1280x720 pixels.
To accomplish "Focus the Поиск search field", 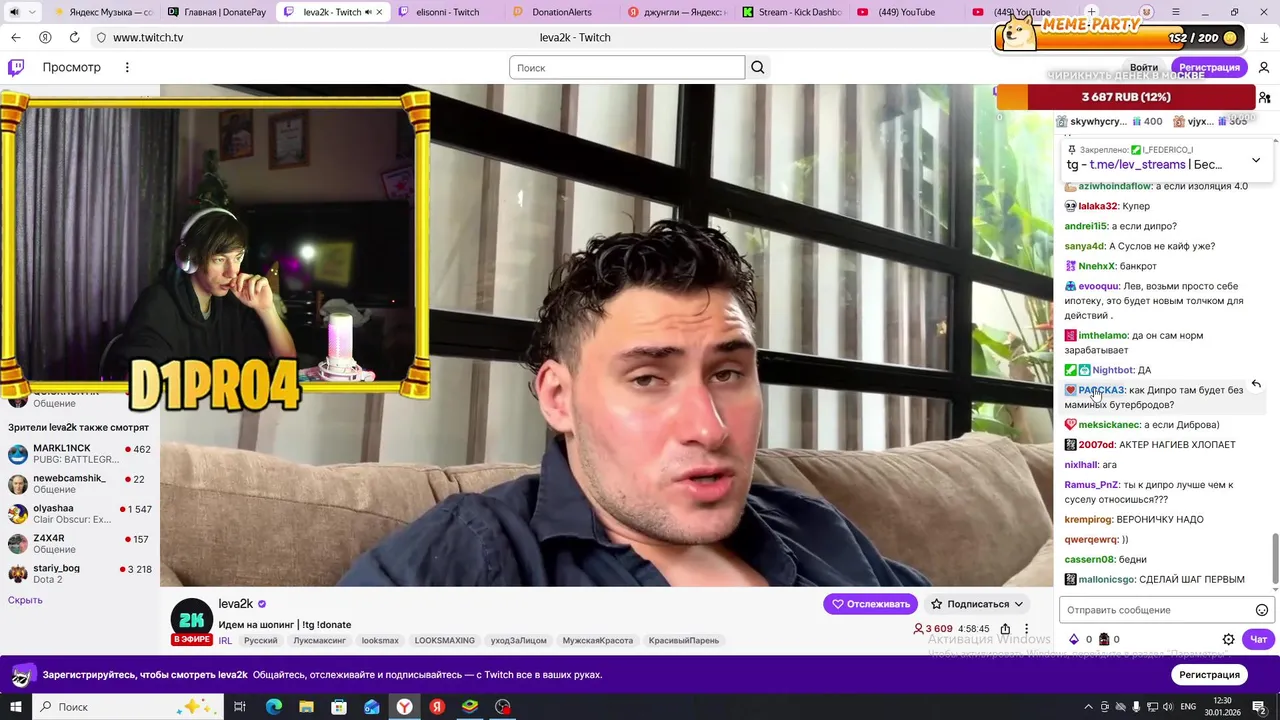I will click(x=627, y=67).
